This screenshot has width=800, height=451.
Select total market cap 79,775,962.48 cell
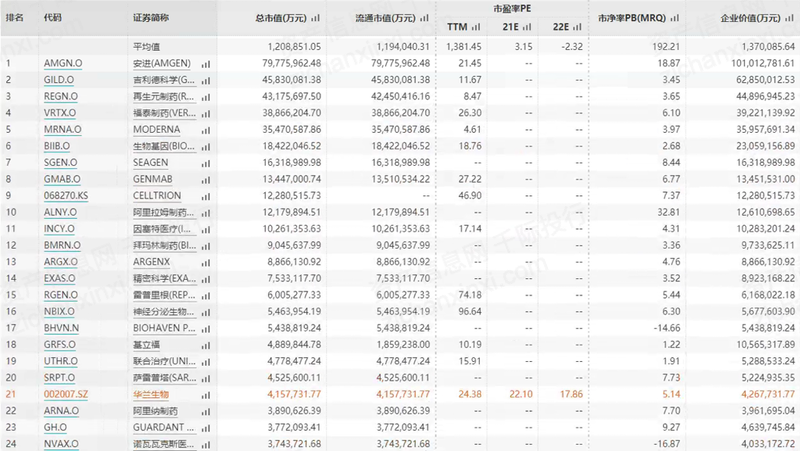[x=292, y=63]
